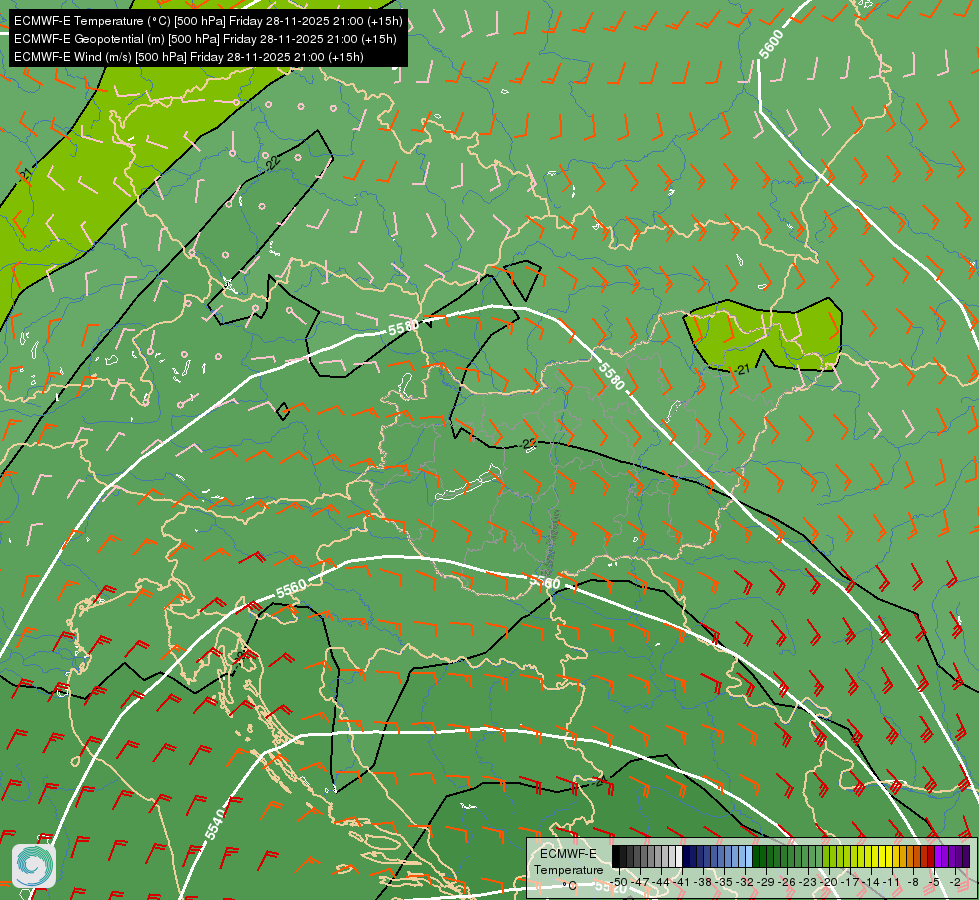This screenshot has width=979, height=900.
Task: Pick the first lime-green swatch at -20
Action: [x=826, y=856]
